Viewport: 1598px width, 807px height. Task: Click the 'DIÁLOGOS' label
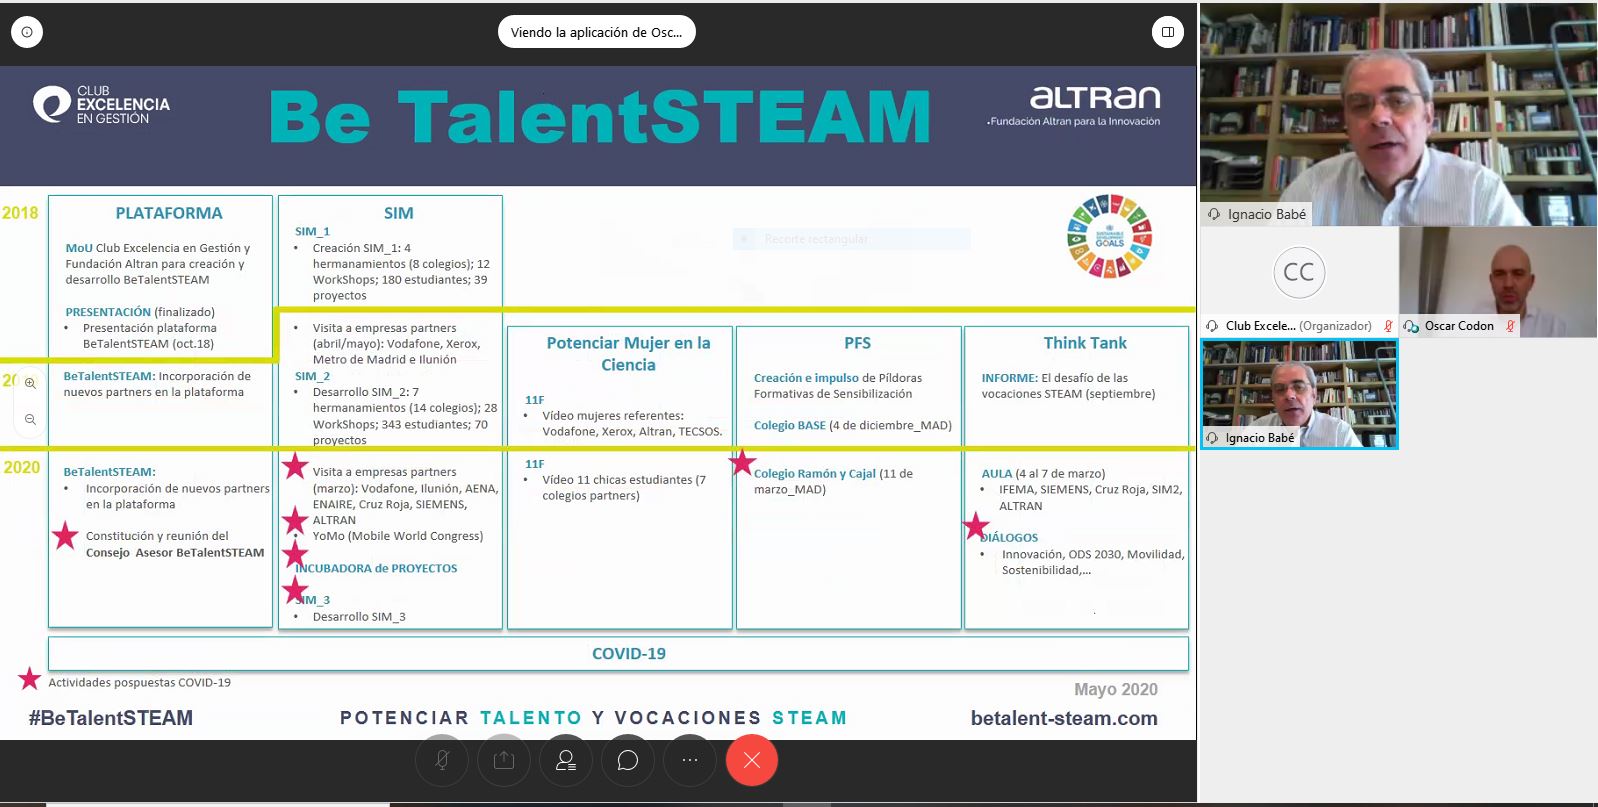[1010, 538]
